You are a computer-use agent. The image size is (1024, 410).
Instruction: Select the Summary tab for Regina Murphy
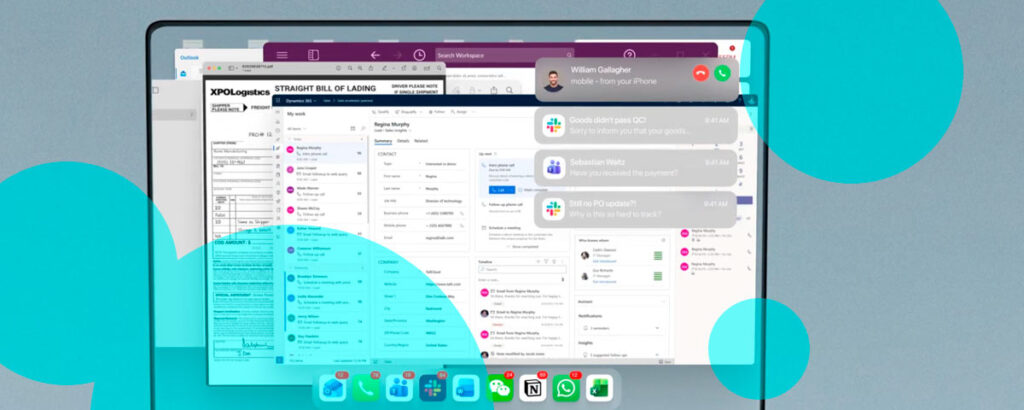[x=382, y=141]
